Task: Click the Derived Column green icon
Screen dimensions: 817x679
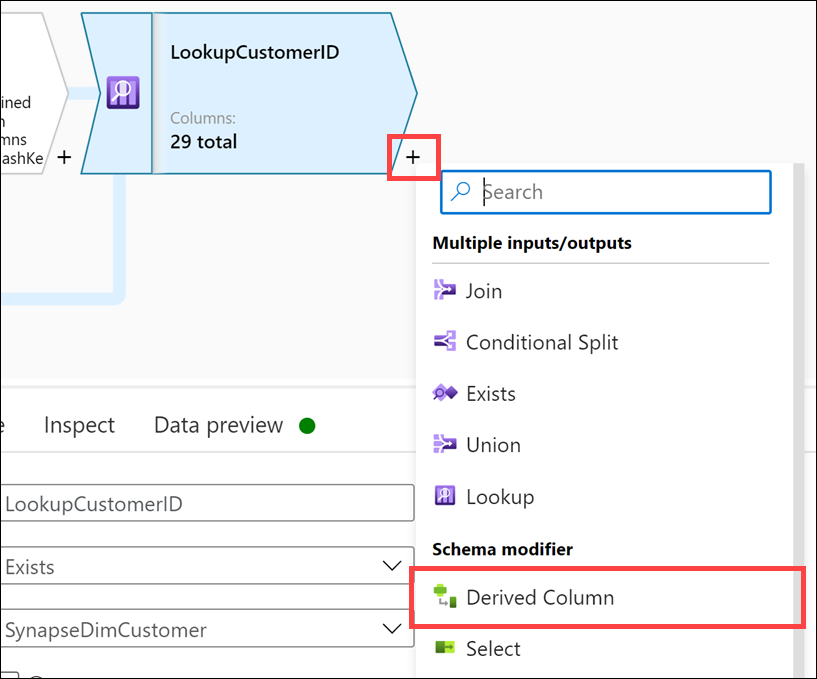Action: pyautogui.click(x=444, y=596)
